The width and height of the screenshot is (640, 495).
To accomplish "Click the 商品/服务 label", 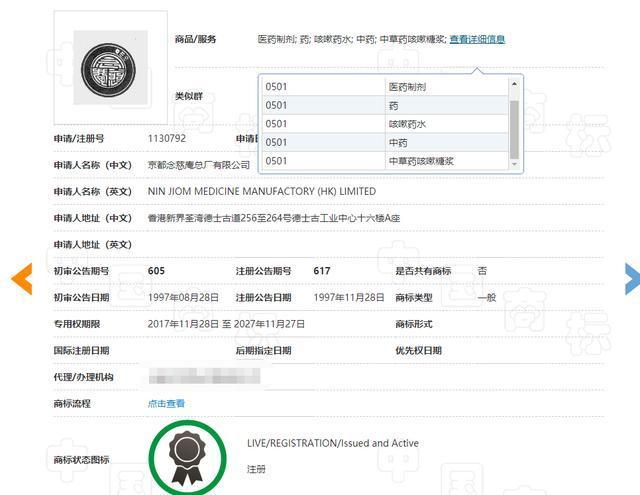I will (196, 39).
